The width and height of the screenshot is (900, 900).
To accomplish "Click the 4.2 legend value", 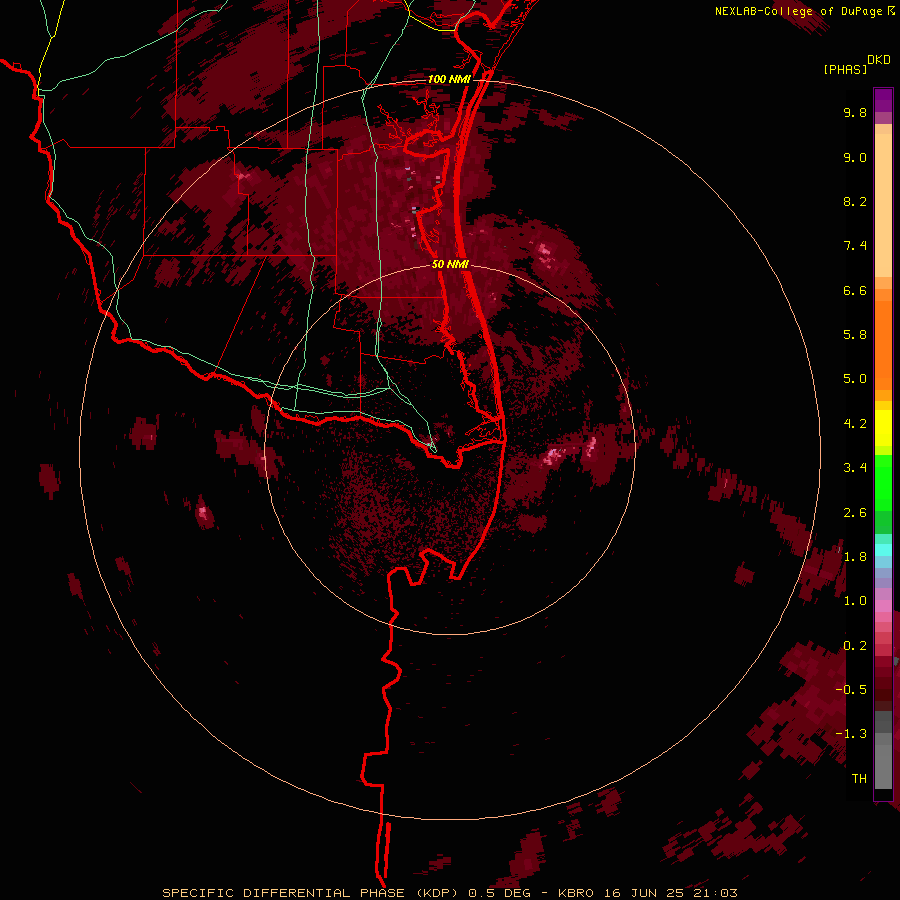I will pos(855,424).
